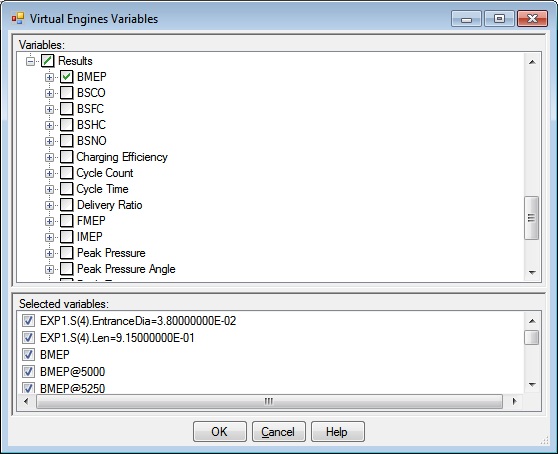558x454 pixels.
Task: Select the Charging Efficiency tree label
Action: [x=122, y=157]
